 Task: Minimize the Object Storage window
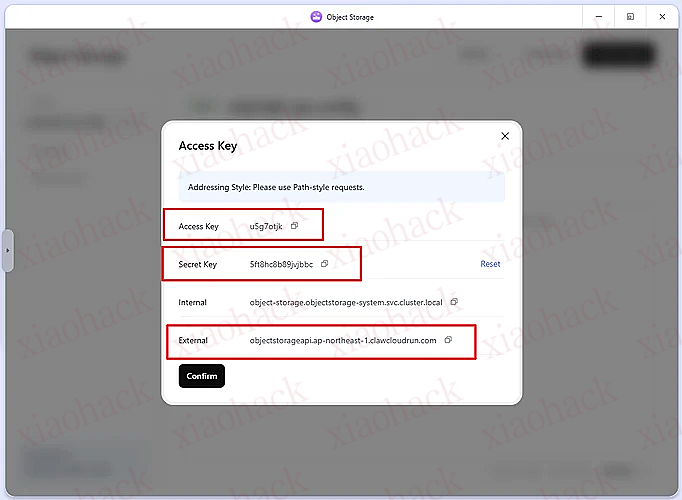tap(597, 17)
